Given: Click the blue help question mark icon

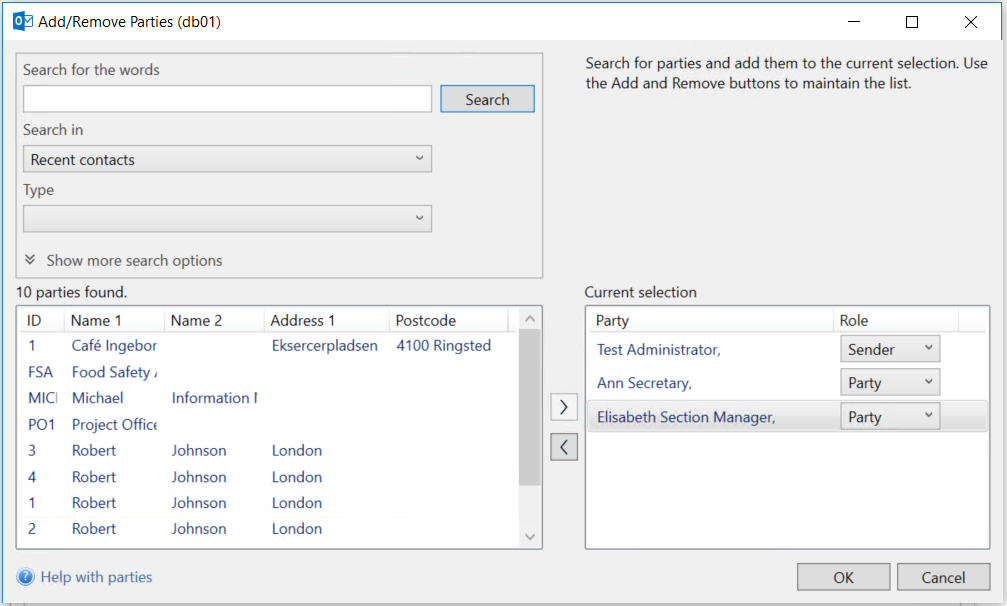Looking at the screenshot, I should pyautogui.click(x=25, y=577).
